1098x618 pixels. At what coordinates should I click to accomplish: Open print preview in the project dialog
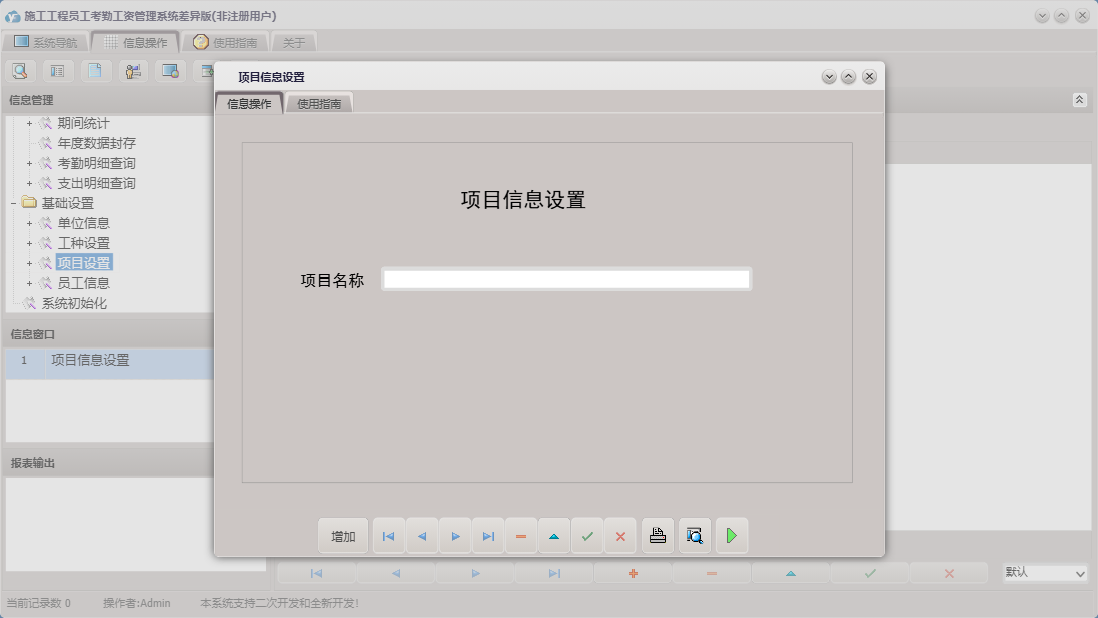click(694, 535)
